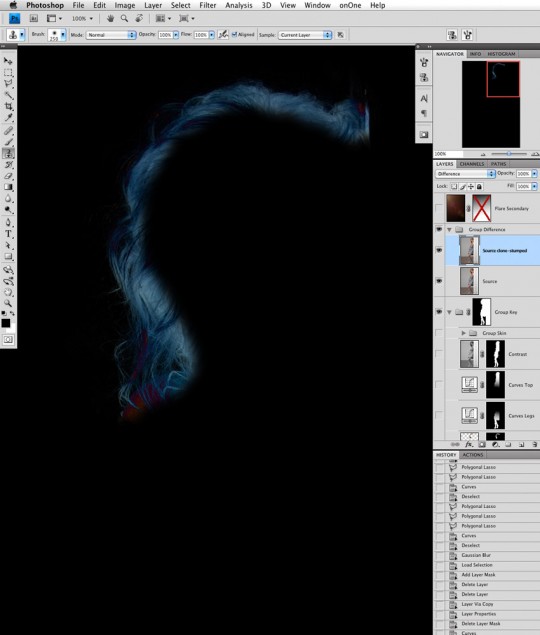Open the Brush preset picker dropdown
This screenshot has height=635, width=540.
click(x=63, y=35)
